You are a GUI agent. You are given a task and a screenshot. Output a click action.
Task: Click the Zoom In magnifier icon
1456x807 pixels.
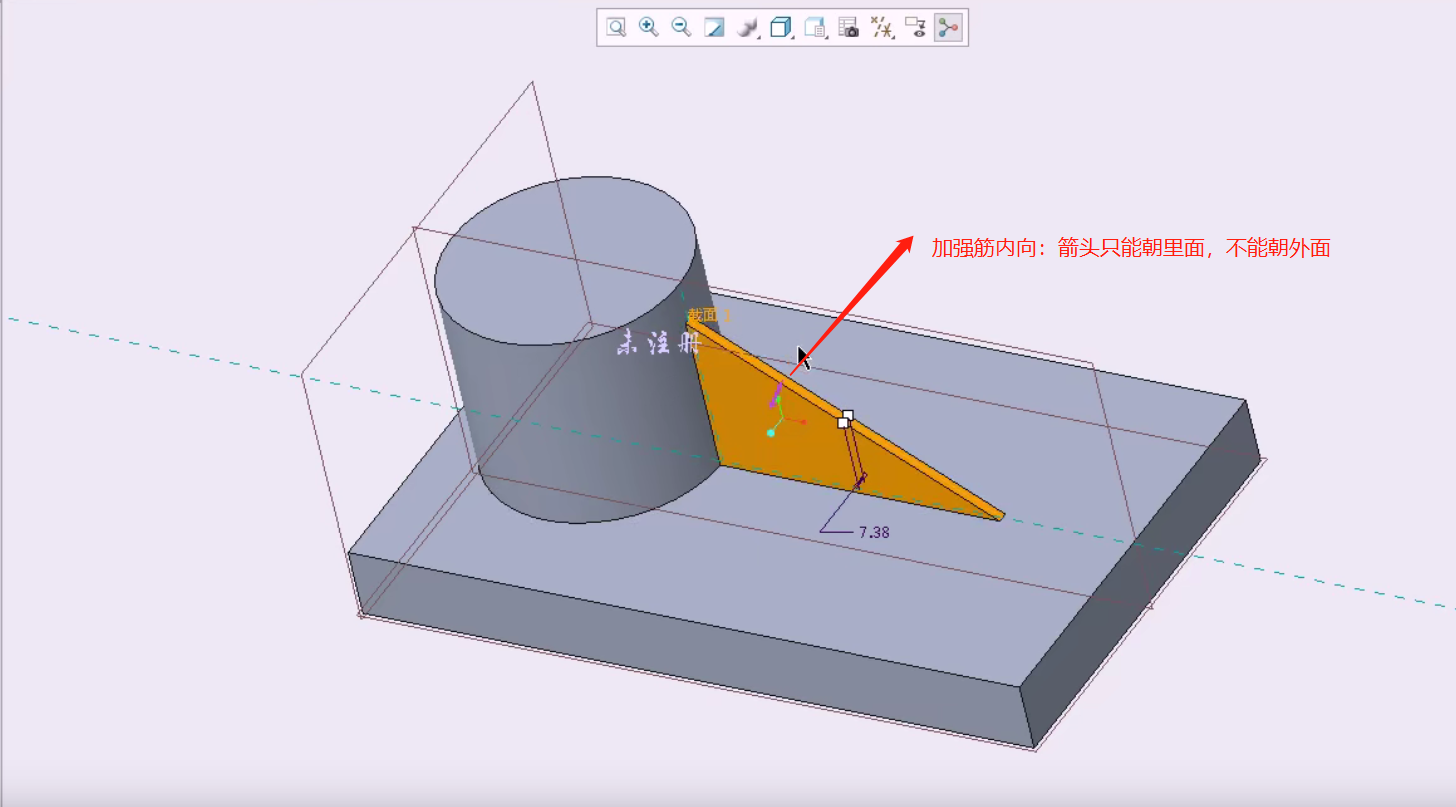[x=649, y=27]
